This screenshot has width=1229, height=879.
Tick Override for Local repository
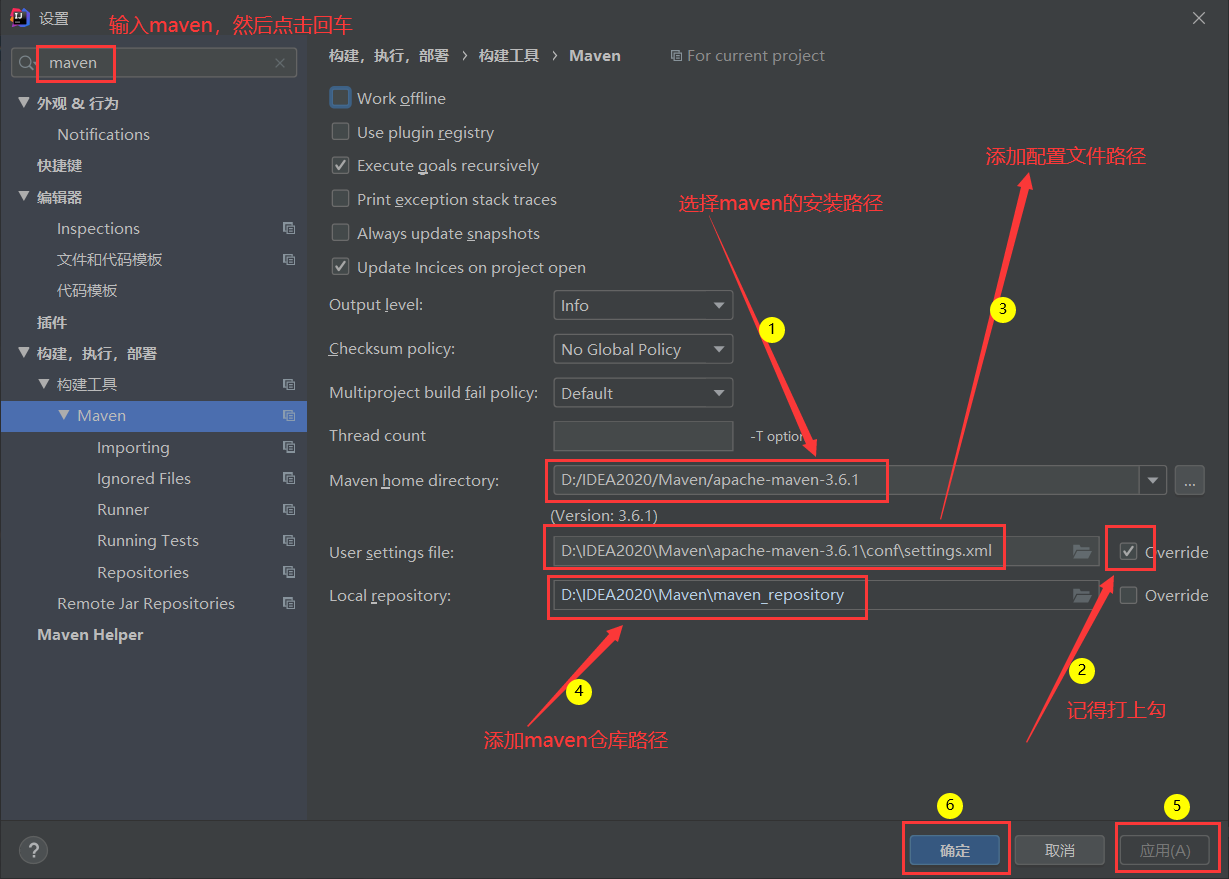point(1129,595)
